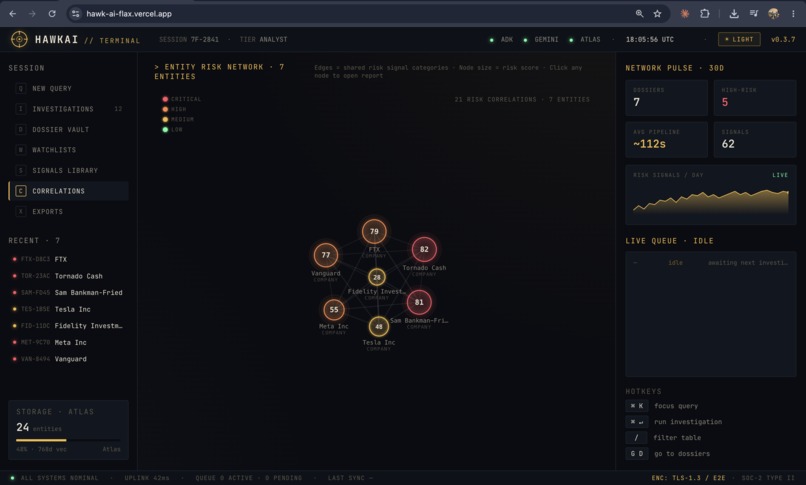Open the recent Tesla Inc dossier
The height and width of the screenshot is (485, 806).
click(x=68, y=309)
